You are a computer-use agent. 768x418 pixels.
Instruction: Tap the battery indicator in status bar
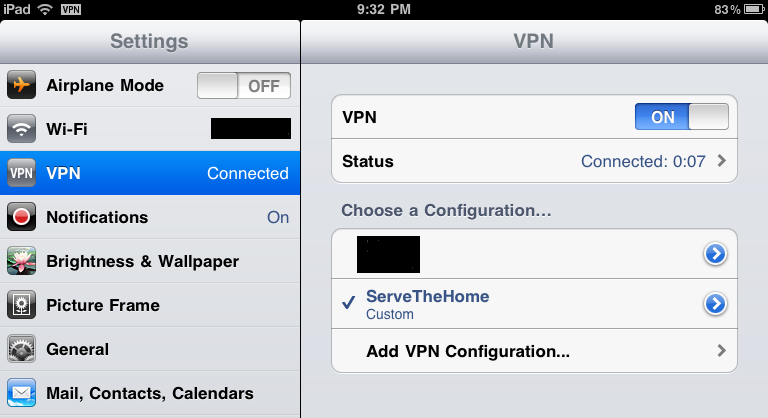click(x=741, y=9)
